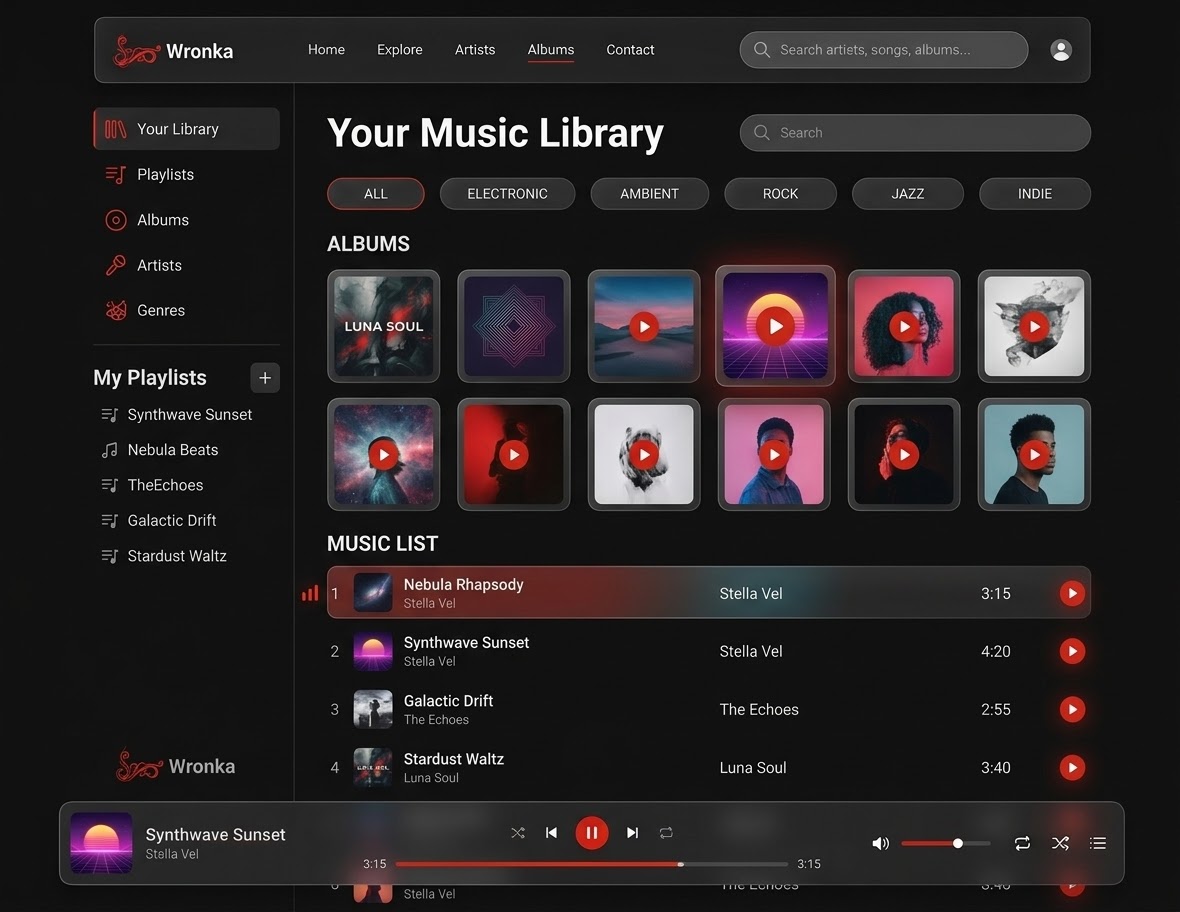Play the mountain lake album

644,327
